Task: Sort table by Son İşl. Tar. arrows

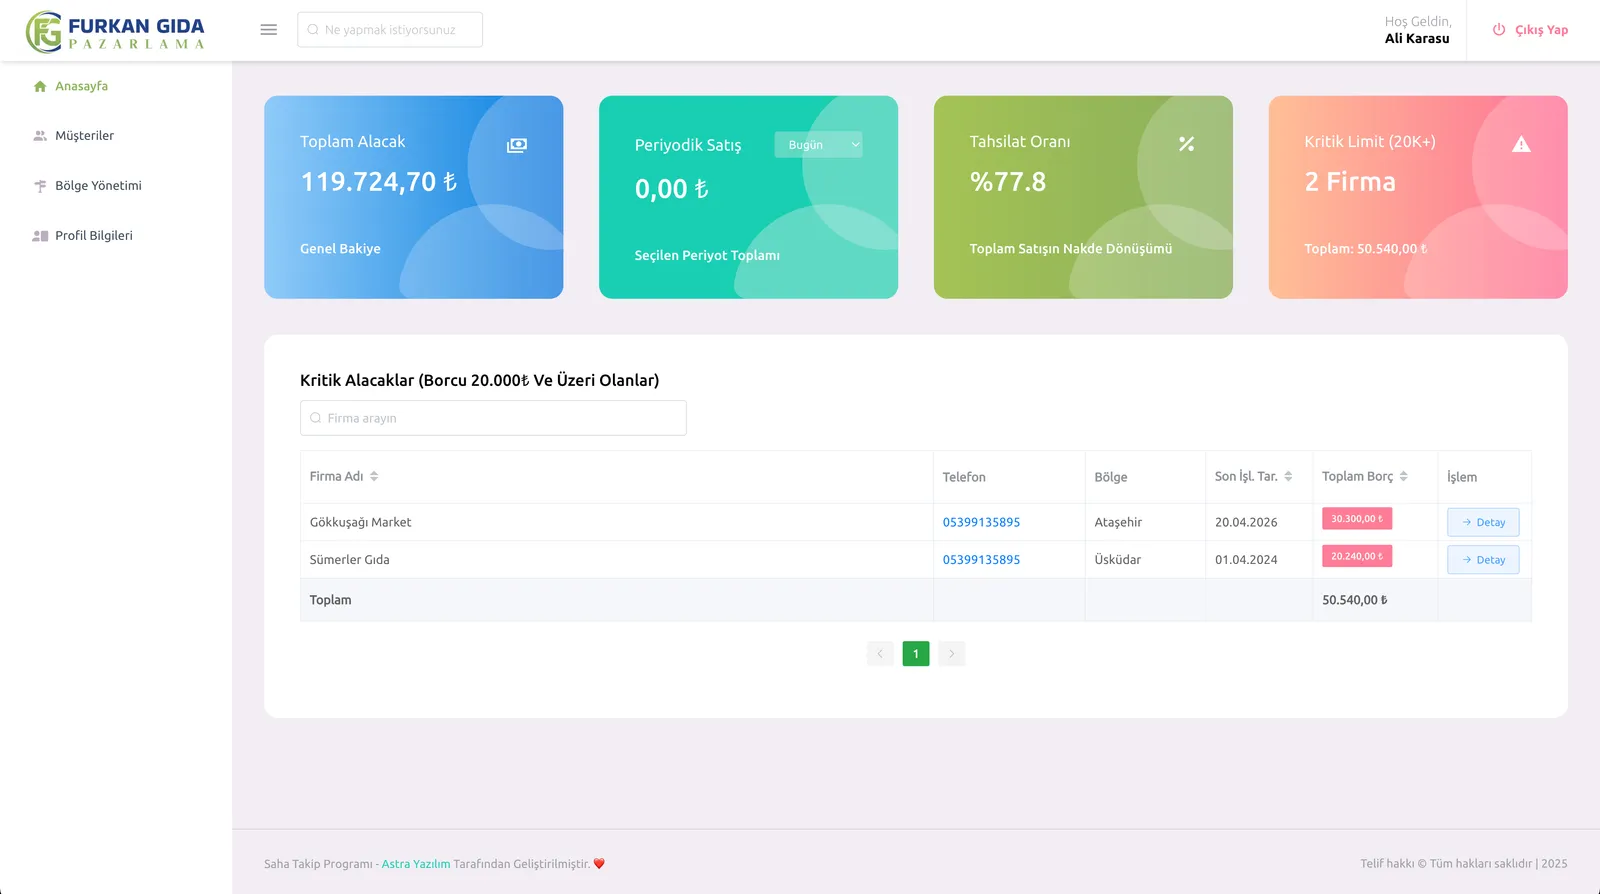Action: click(x=1288, y=476)
